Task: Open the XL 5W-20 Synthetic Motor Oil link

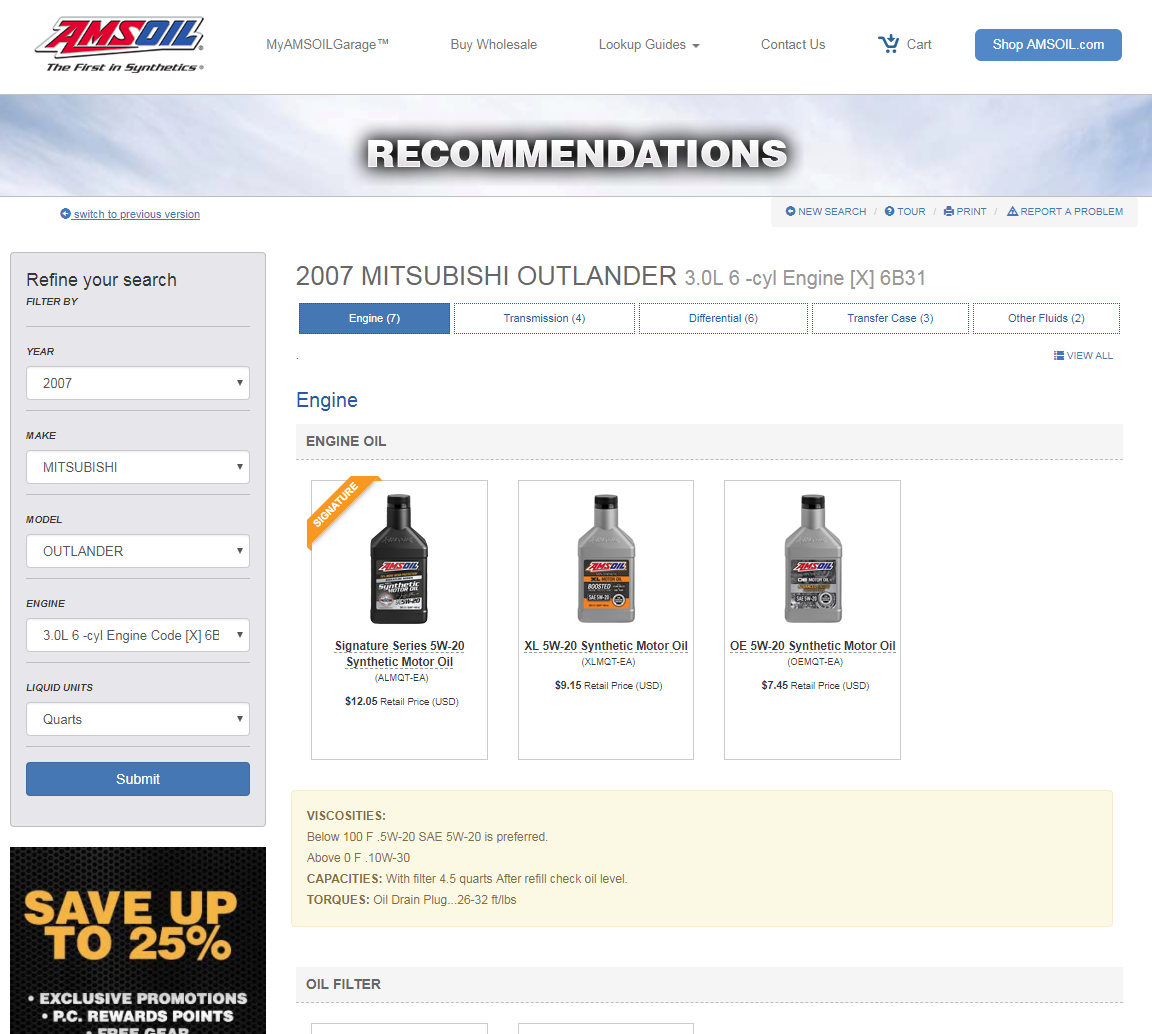Action: [606, 646]
